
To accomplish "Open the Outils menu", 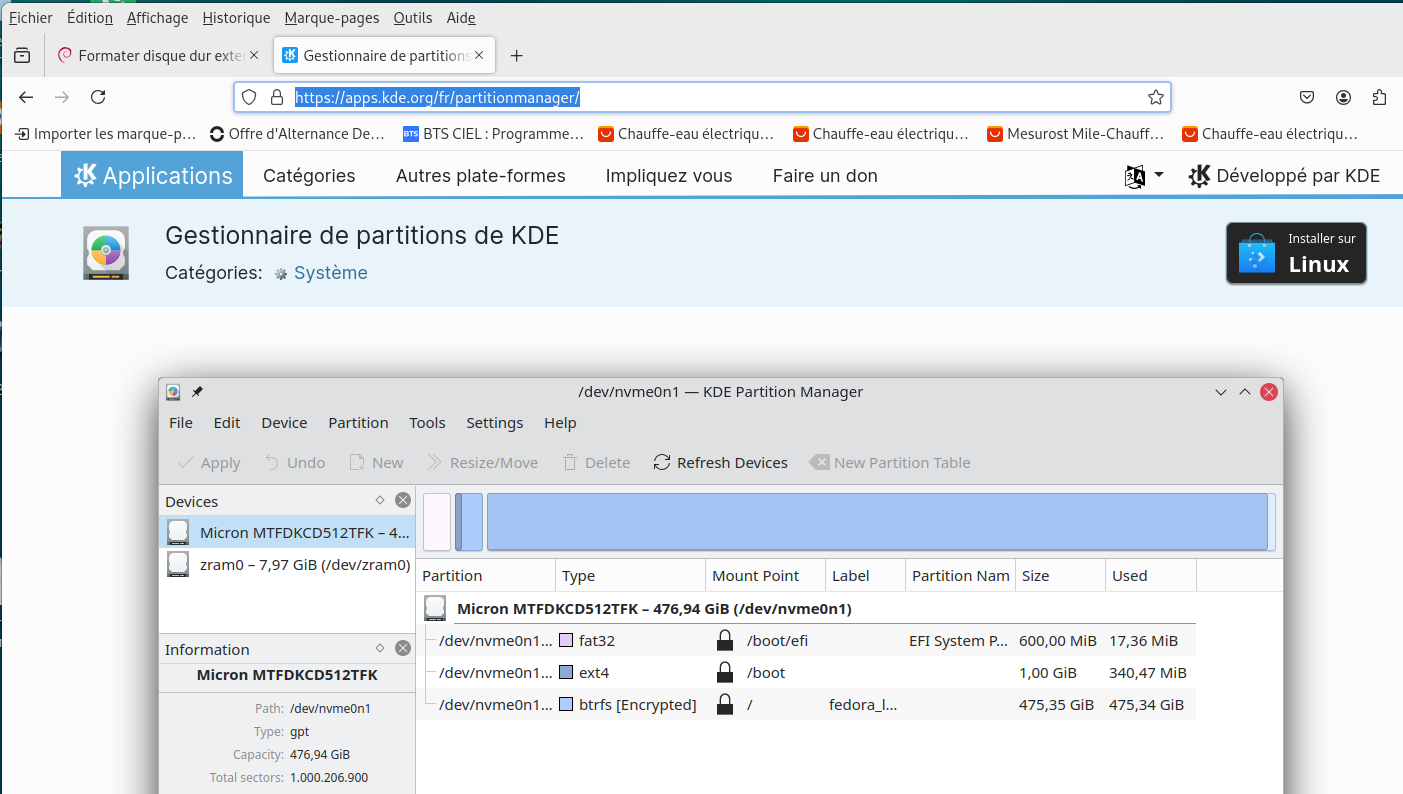I will pos(413,18).
